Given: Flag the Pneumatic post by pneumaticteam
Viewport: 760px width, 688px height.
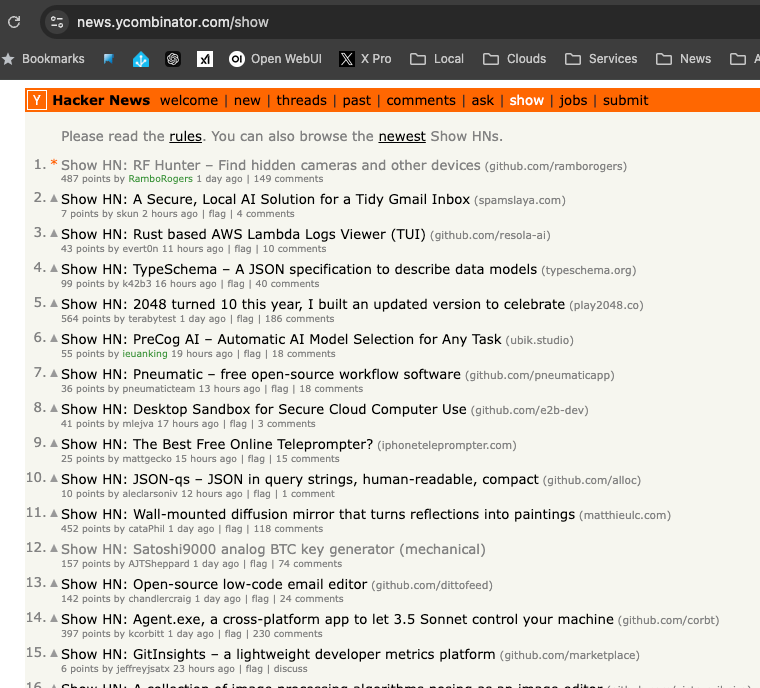Looking at the screenshot, I should tap(279, 388).
